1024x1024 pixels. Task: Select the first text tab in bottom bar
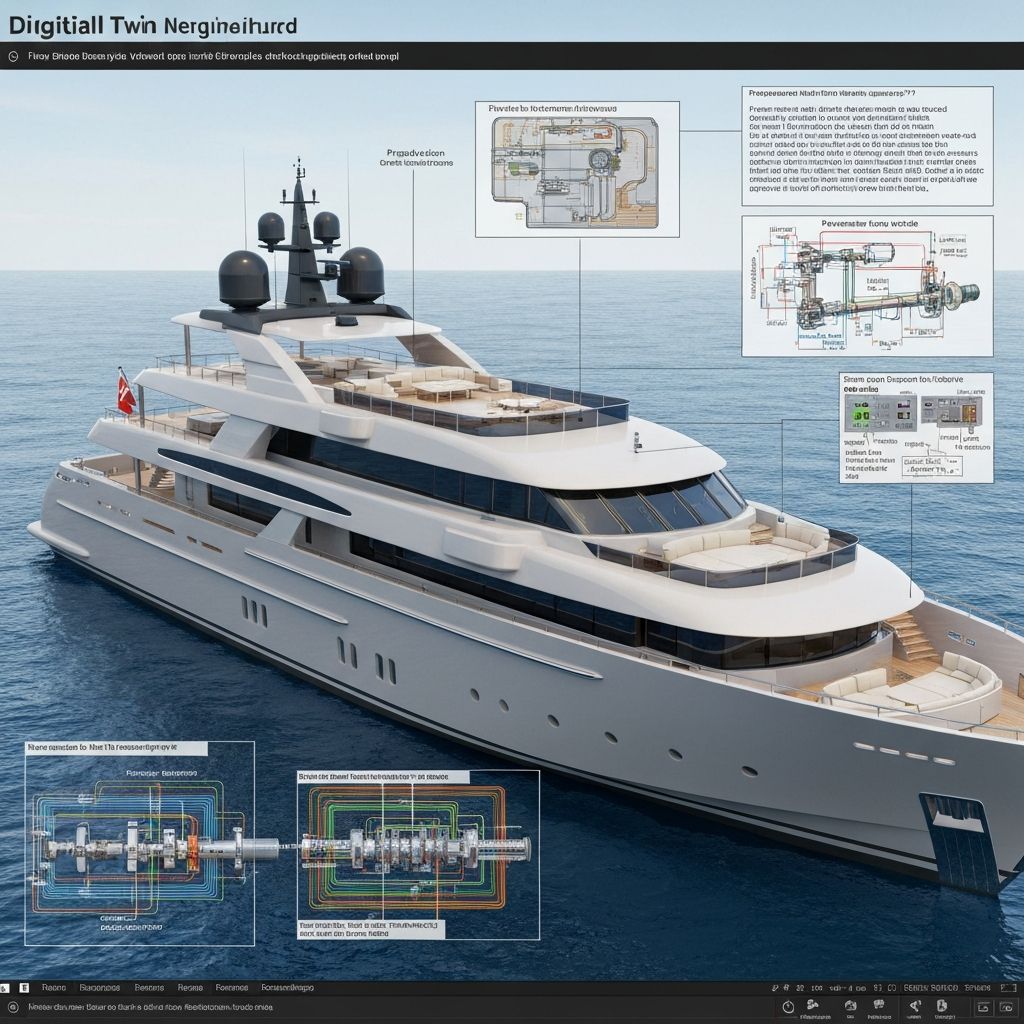53,987
